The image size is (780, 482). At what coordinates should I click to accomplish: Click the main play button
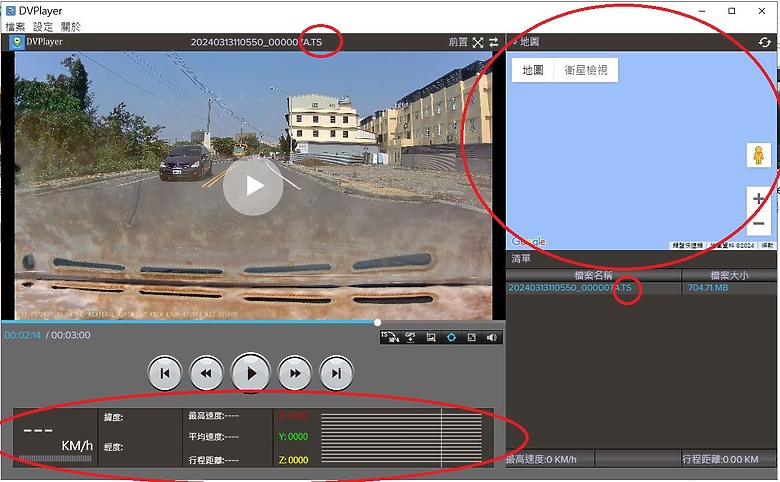click(x=251, y=373)
